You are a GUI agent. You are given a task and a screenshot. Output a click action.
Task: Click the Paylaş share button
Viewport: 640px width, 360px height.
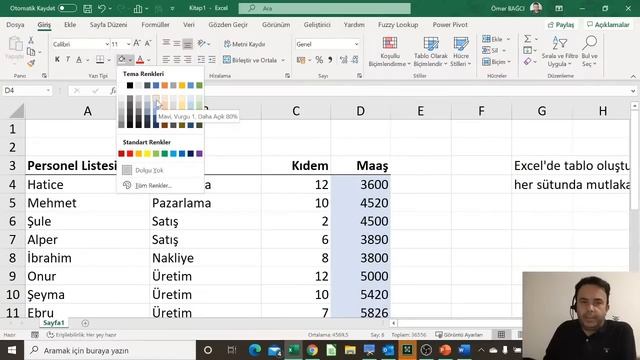click(561, 24)
